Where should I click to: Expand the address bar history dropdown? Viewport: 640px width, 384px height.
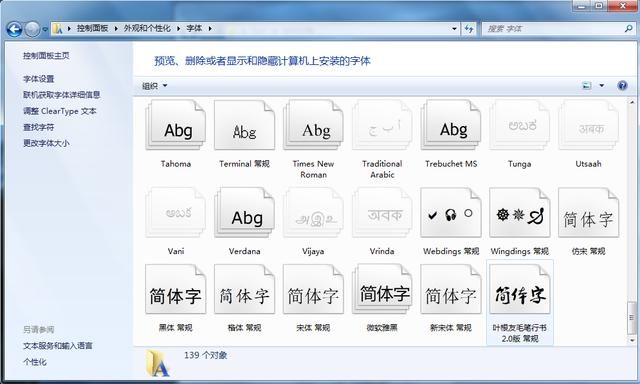pyautogui.click(x=454, y=29)
